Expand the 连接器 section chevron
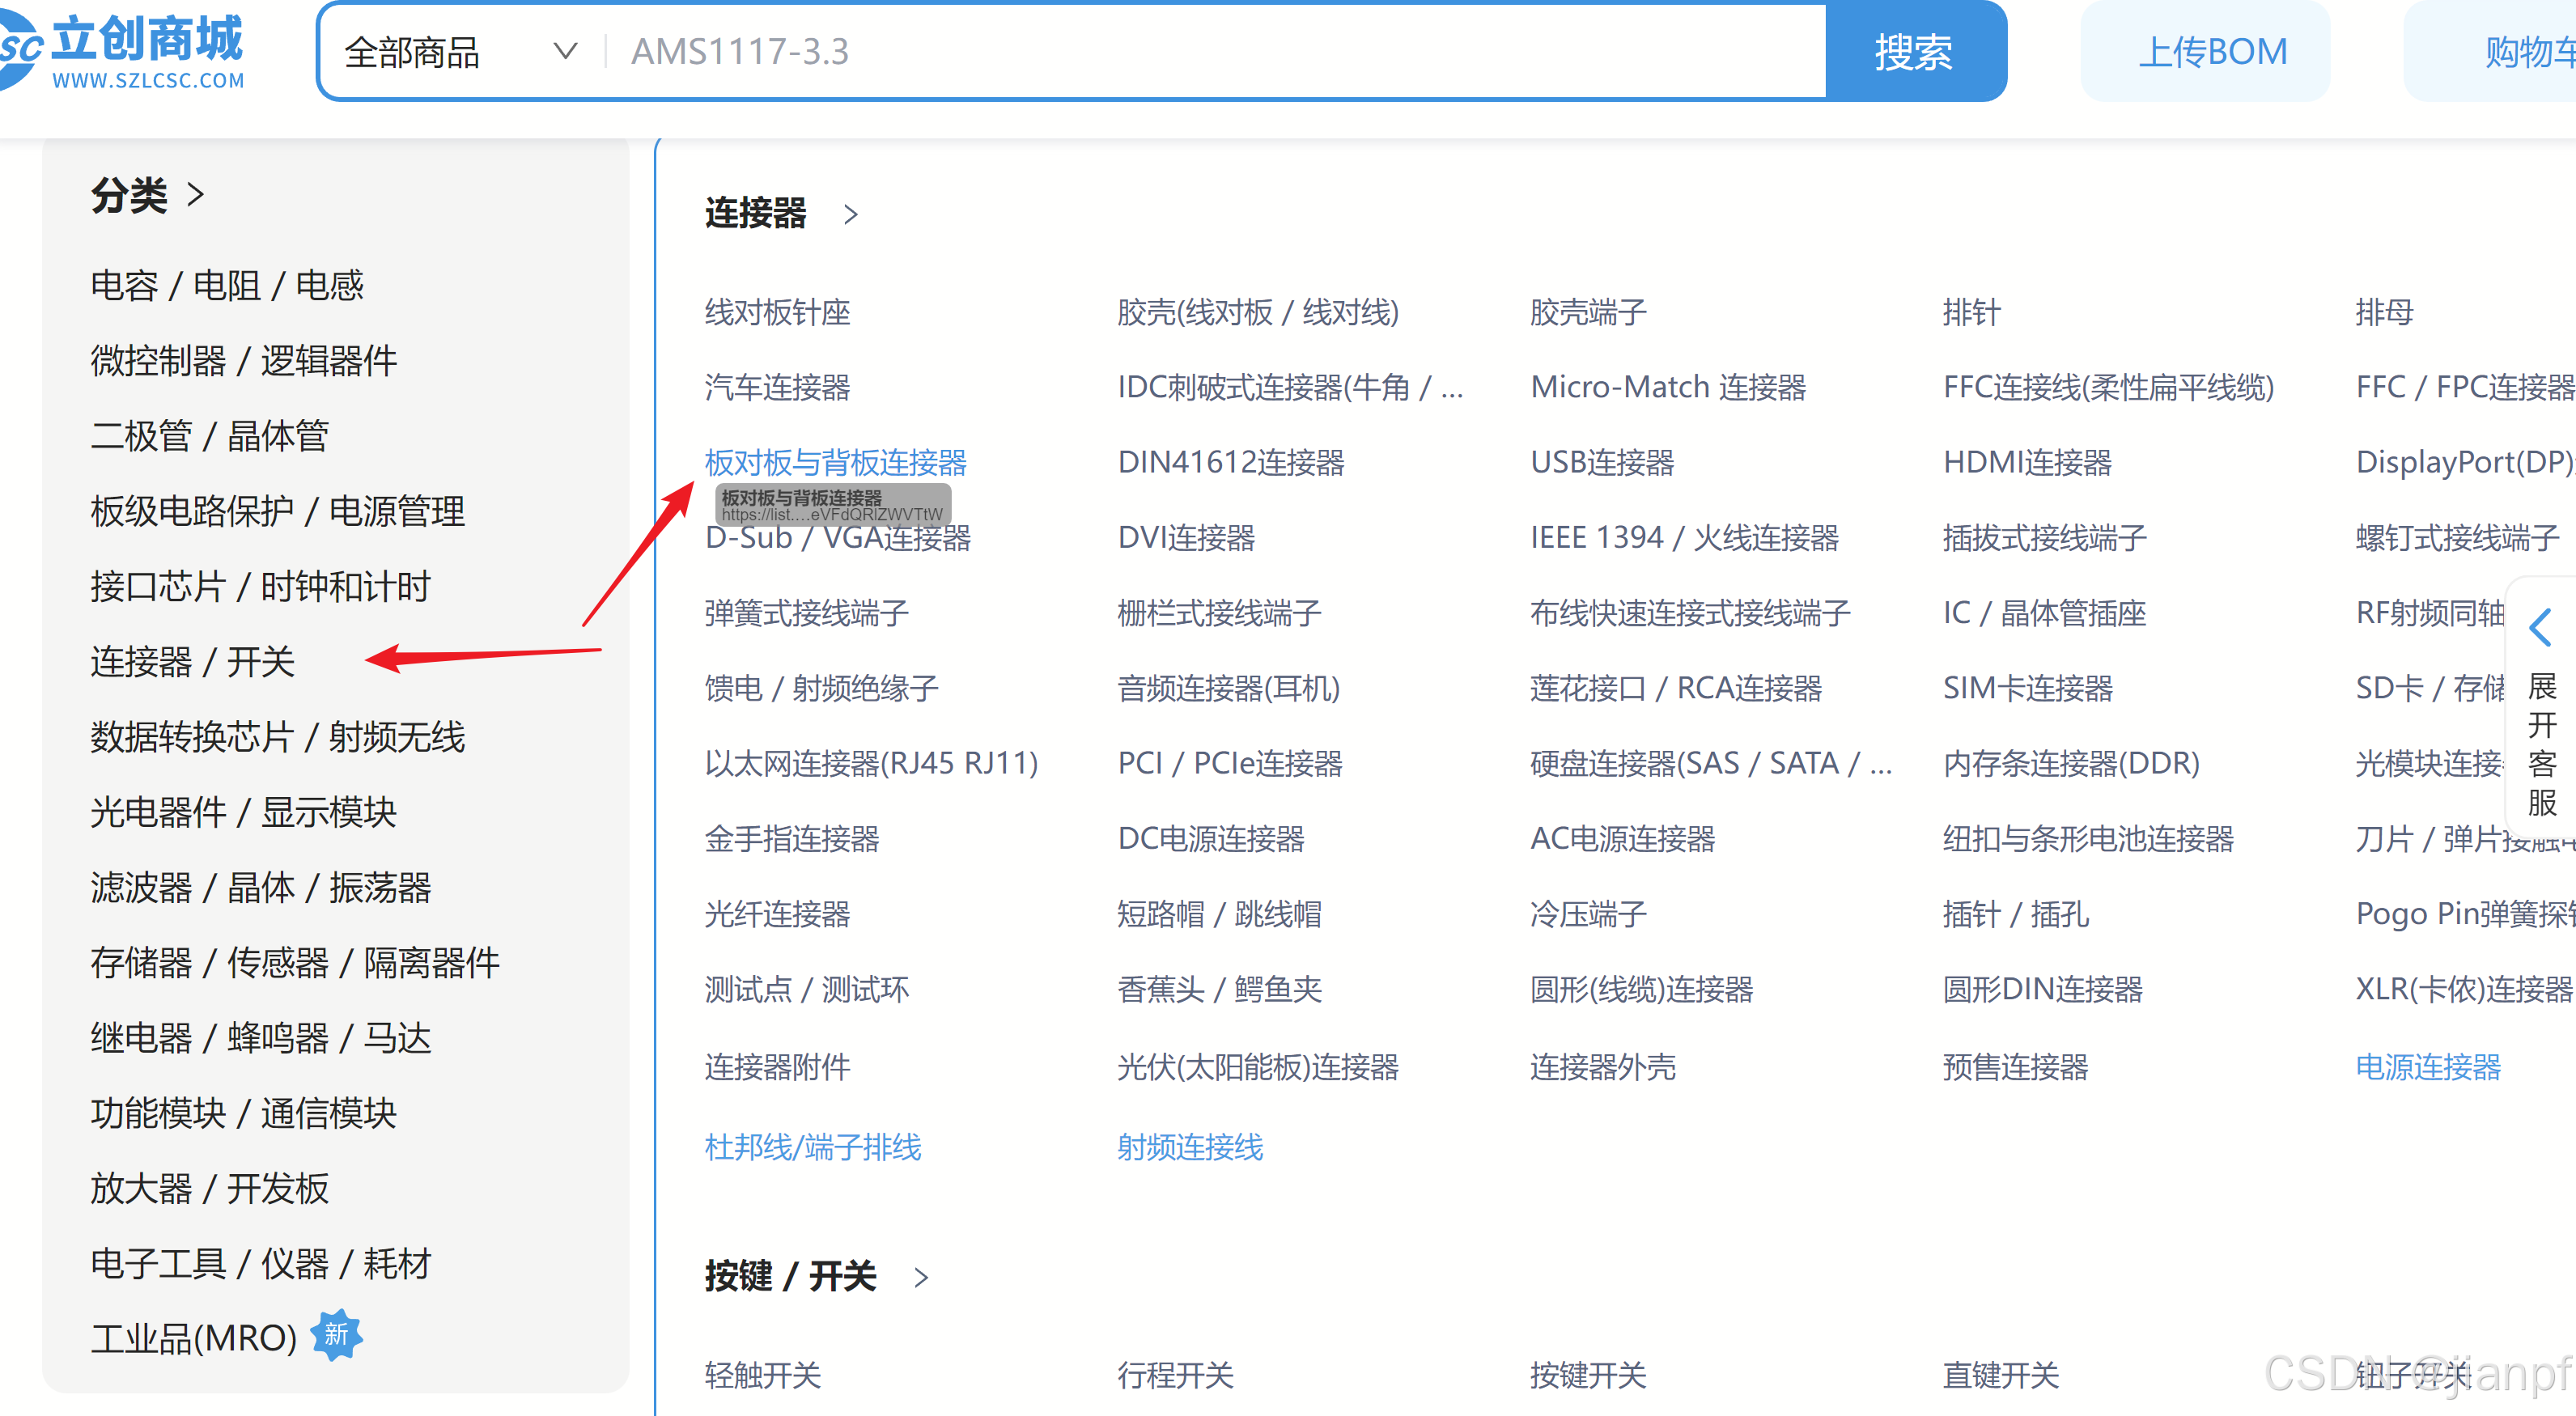2576x1416 pixels. pyautogui.click(x=851, y=214)
